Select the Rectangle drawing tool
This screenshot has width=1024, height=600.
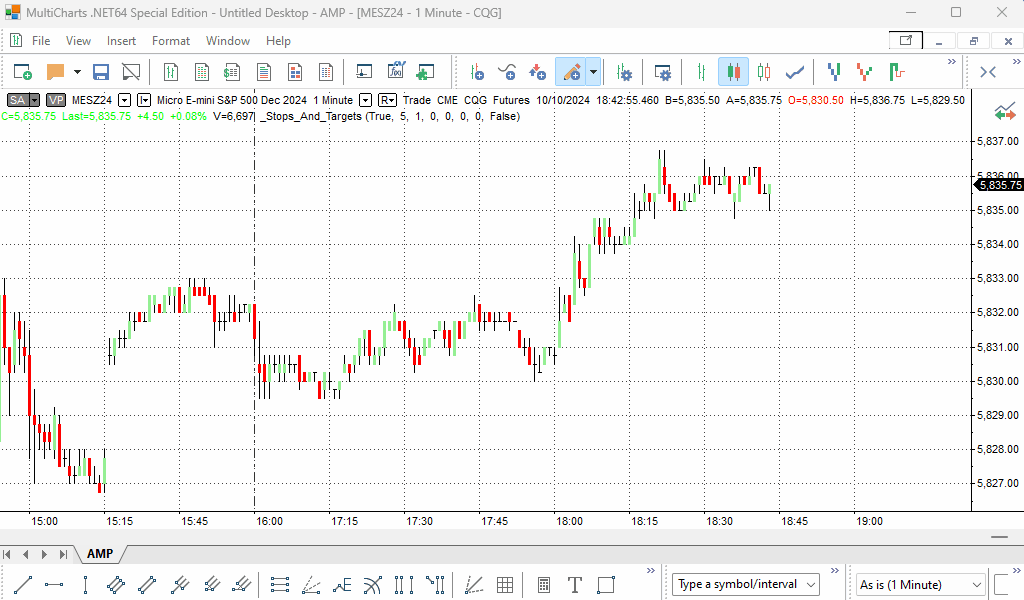[606, 585]
